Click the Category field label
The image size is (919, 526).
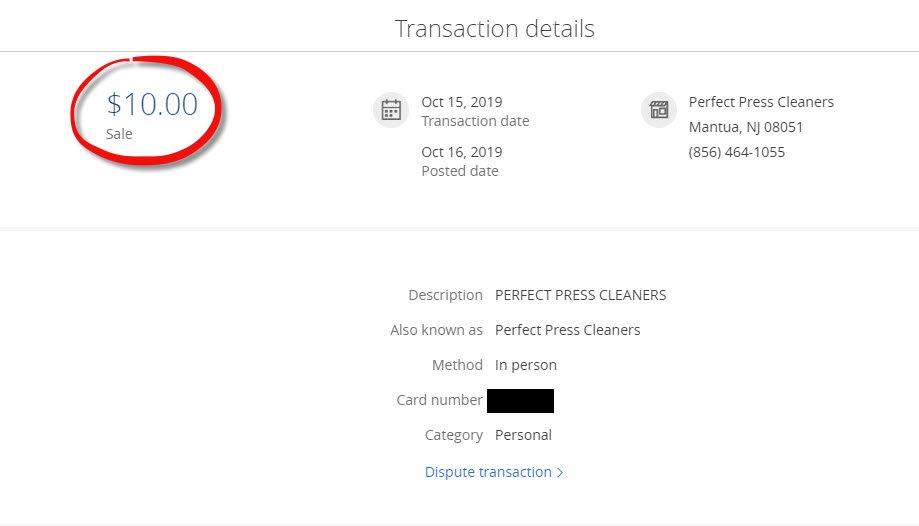point(454,436)
